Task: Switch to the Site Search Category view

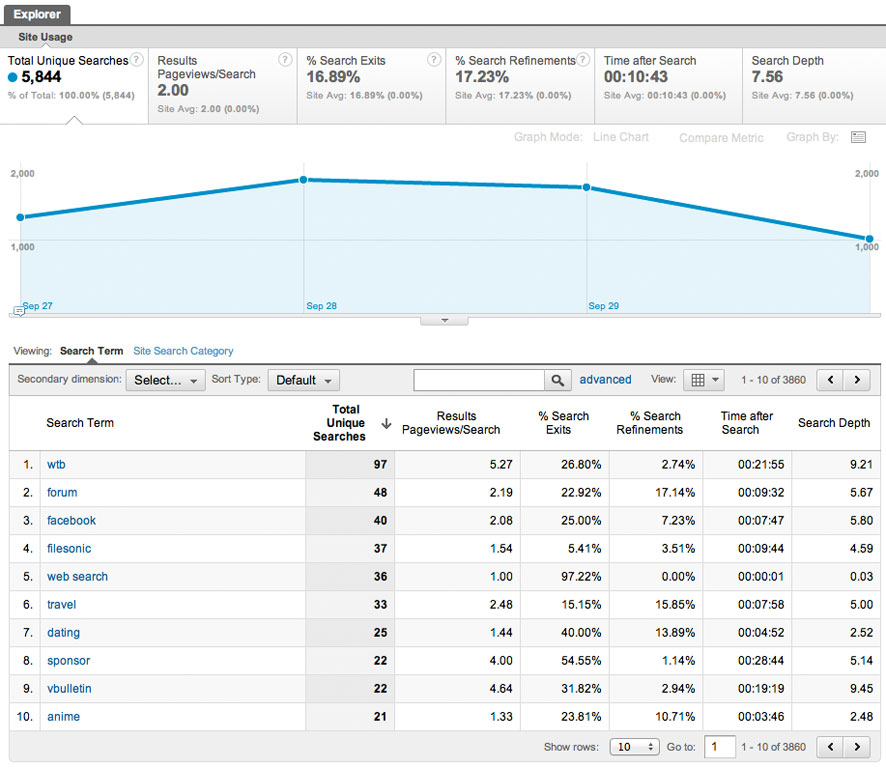Action: [183, 351]
